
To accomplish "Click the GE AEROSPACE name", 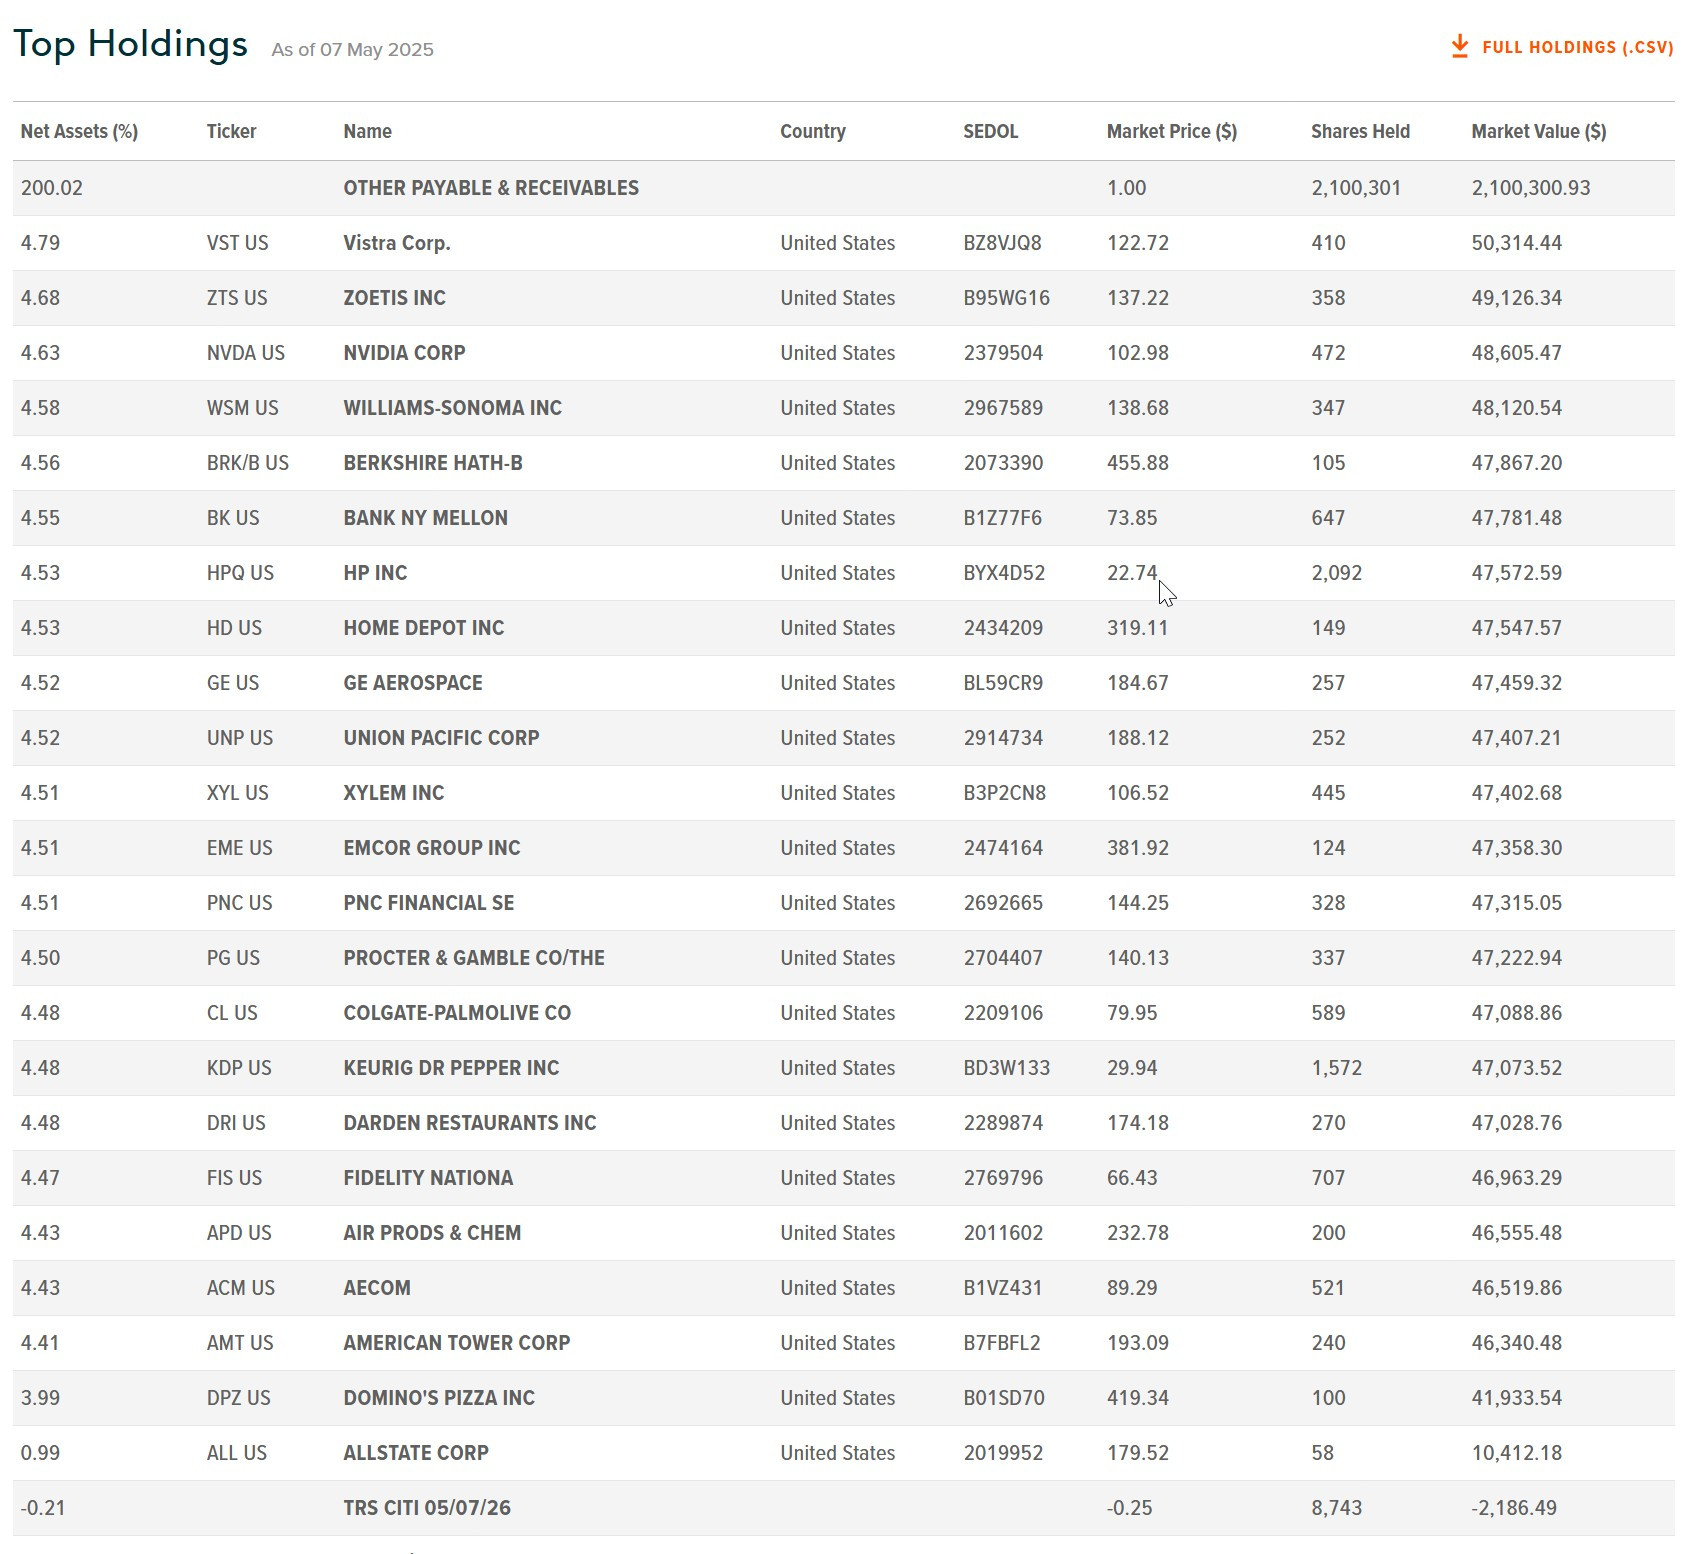I will click(x=412, y=683).
